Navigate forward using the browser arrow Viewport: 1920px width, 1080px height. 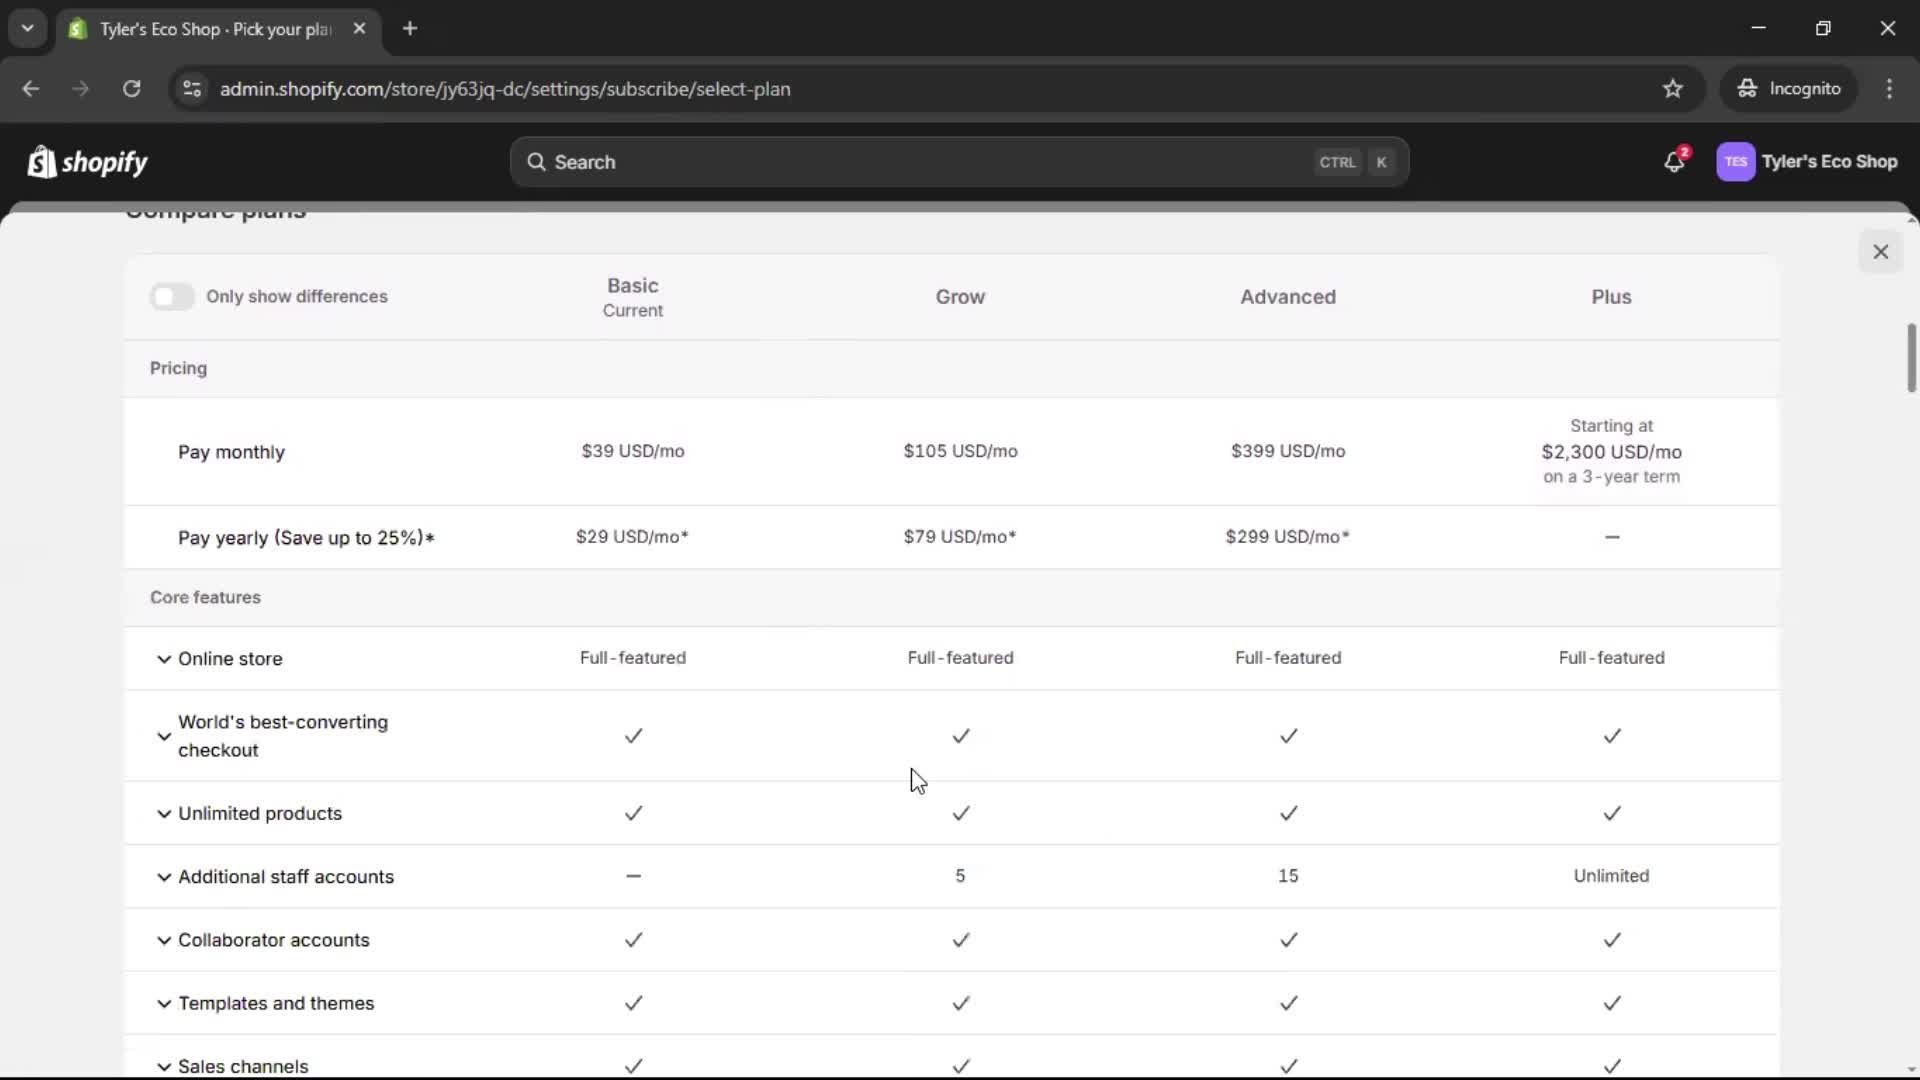point(80,88)
